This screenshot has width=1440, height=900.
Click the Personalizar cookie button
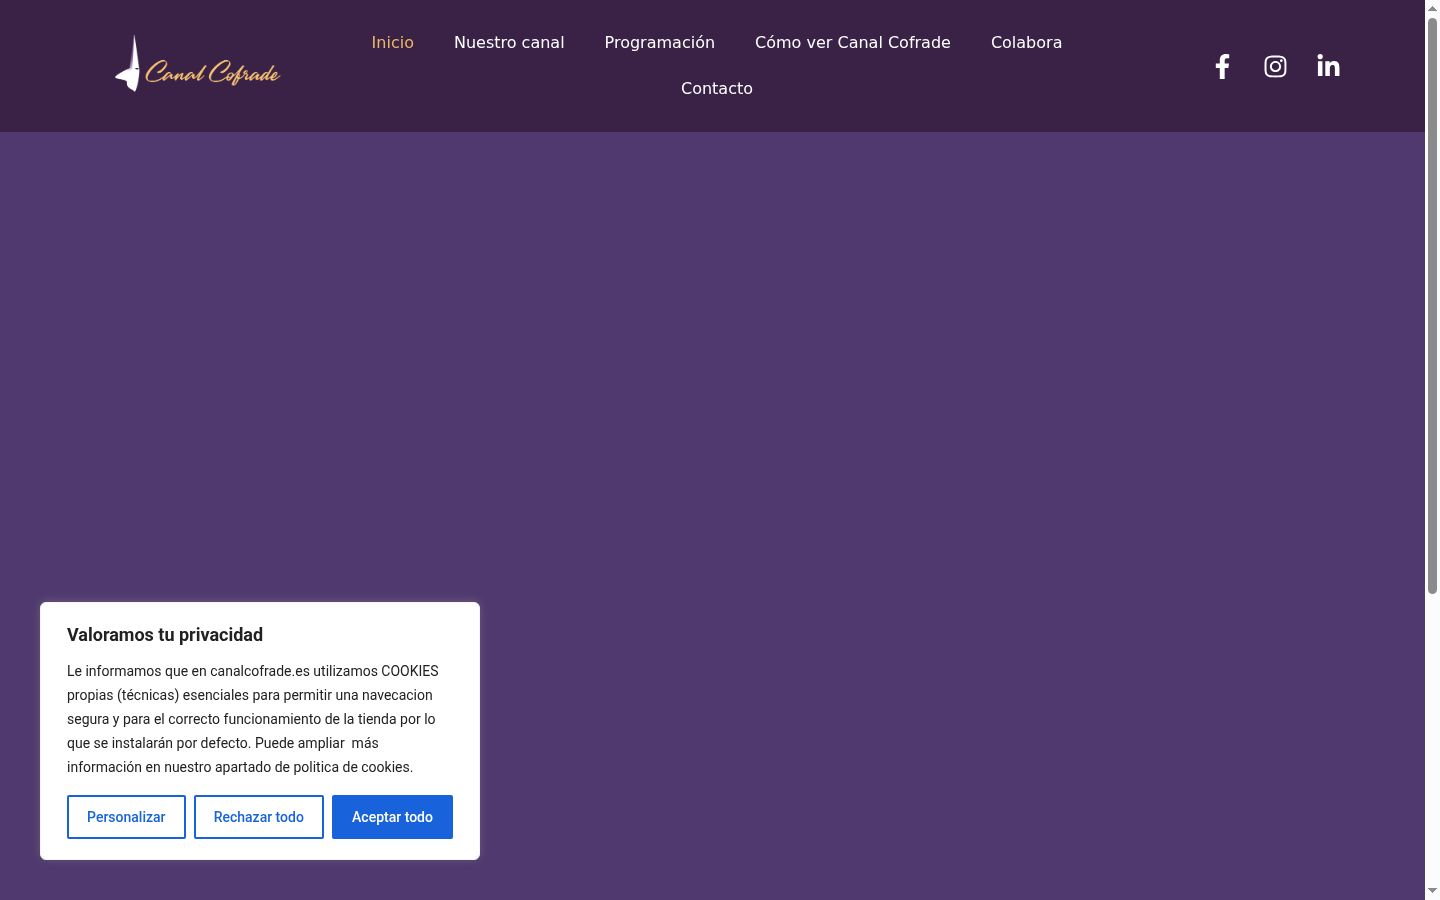pos(126,817)
